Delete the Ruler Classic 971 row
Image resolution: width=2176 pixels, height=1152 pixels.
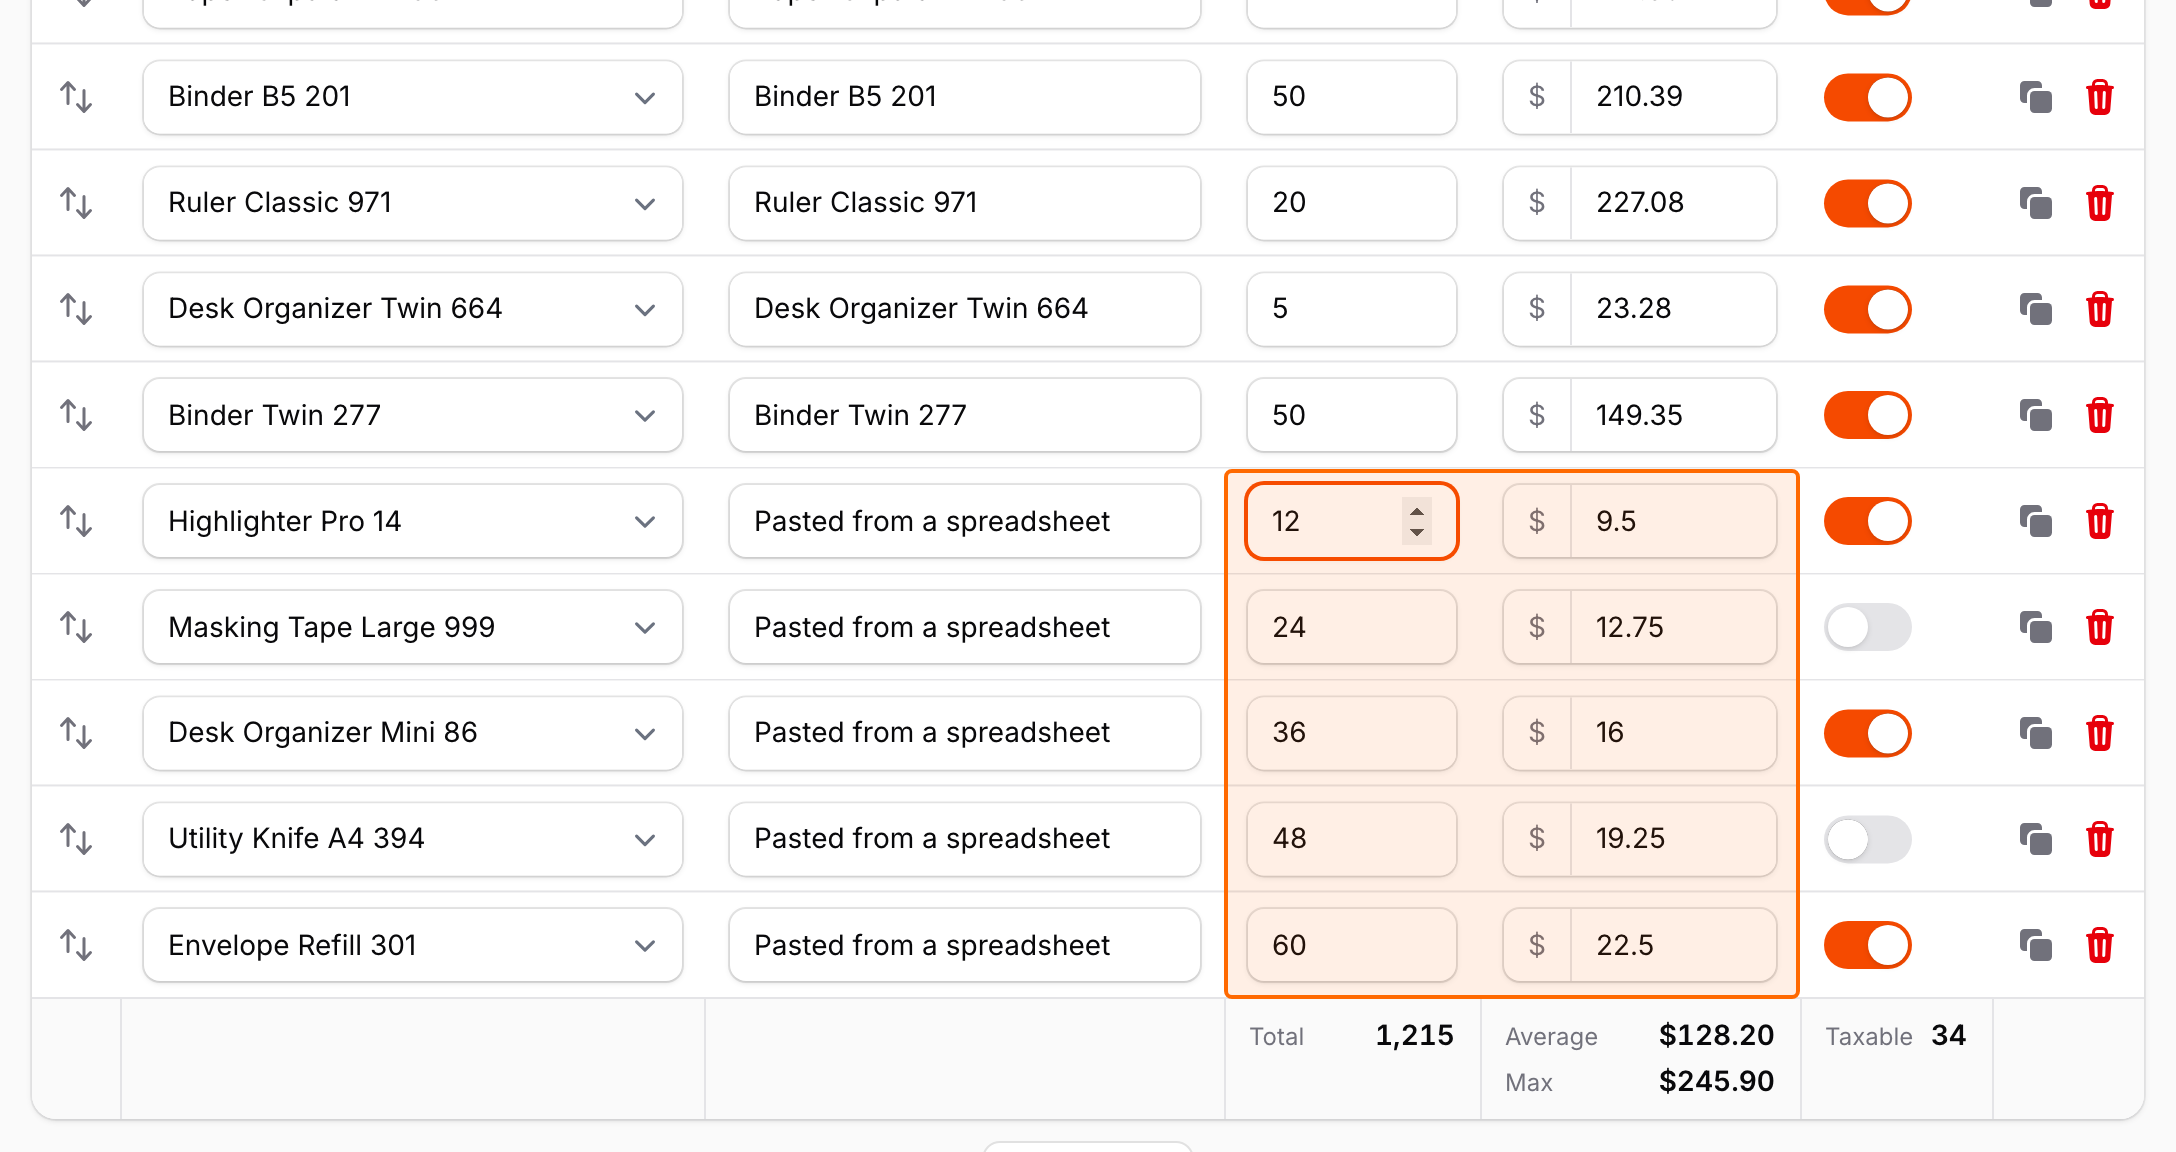click(2099, 204)
